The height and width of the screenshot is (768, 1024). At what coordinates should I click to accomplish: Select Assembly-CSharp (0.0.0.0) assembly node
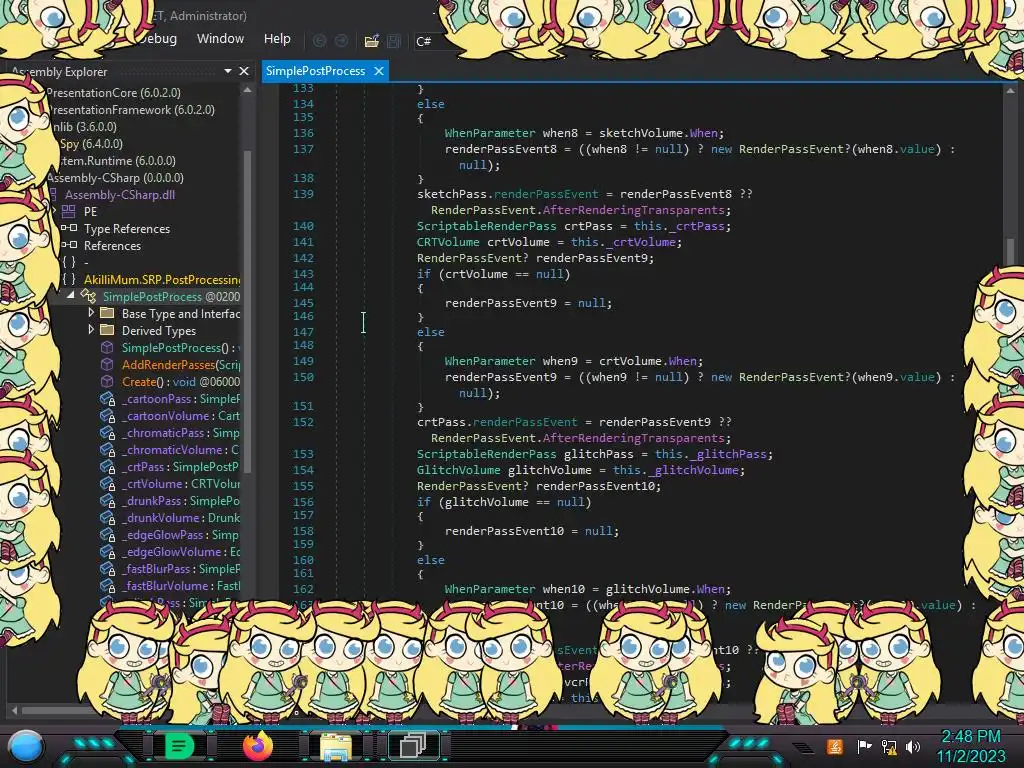pos(115,178)
